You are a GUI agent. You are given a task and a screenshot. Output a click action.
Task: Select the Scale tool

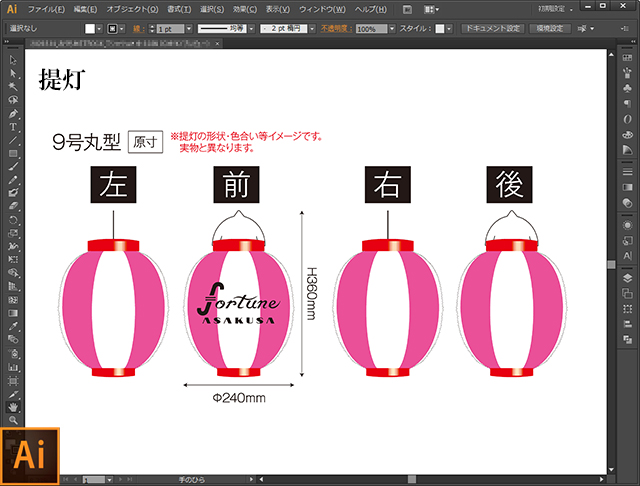point(13,233)
